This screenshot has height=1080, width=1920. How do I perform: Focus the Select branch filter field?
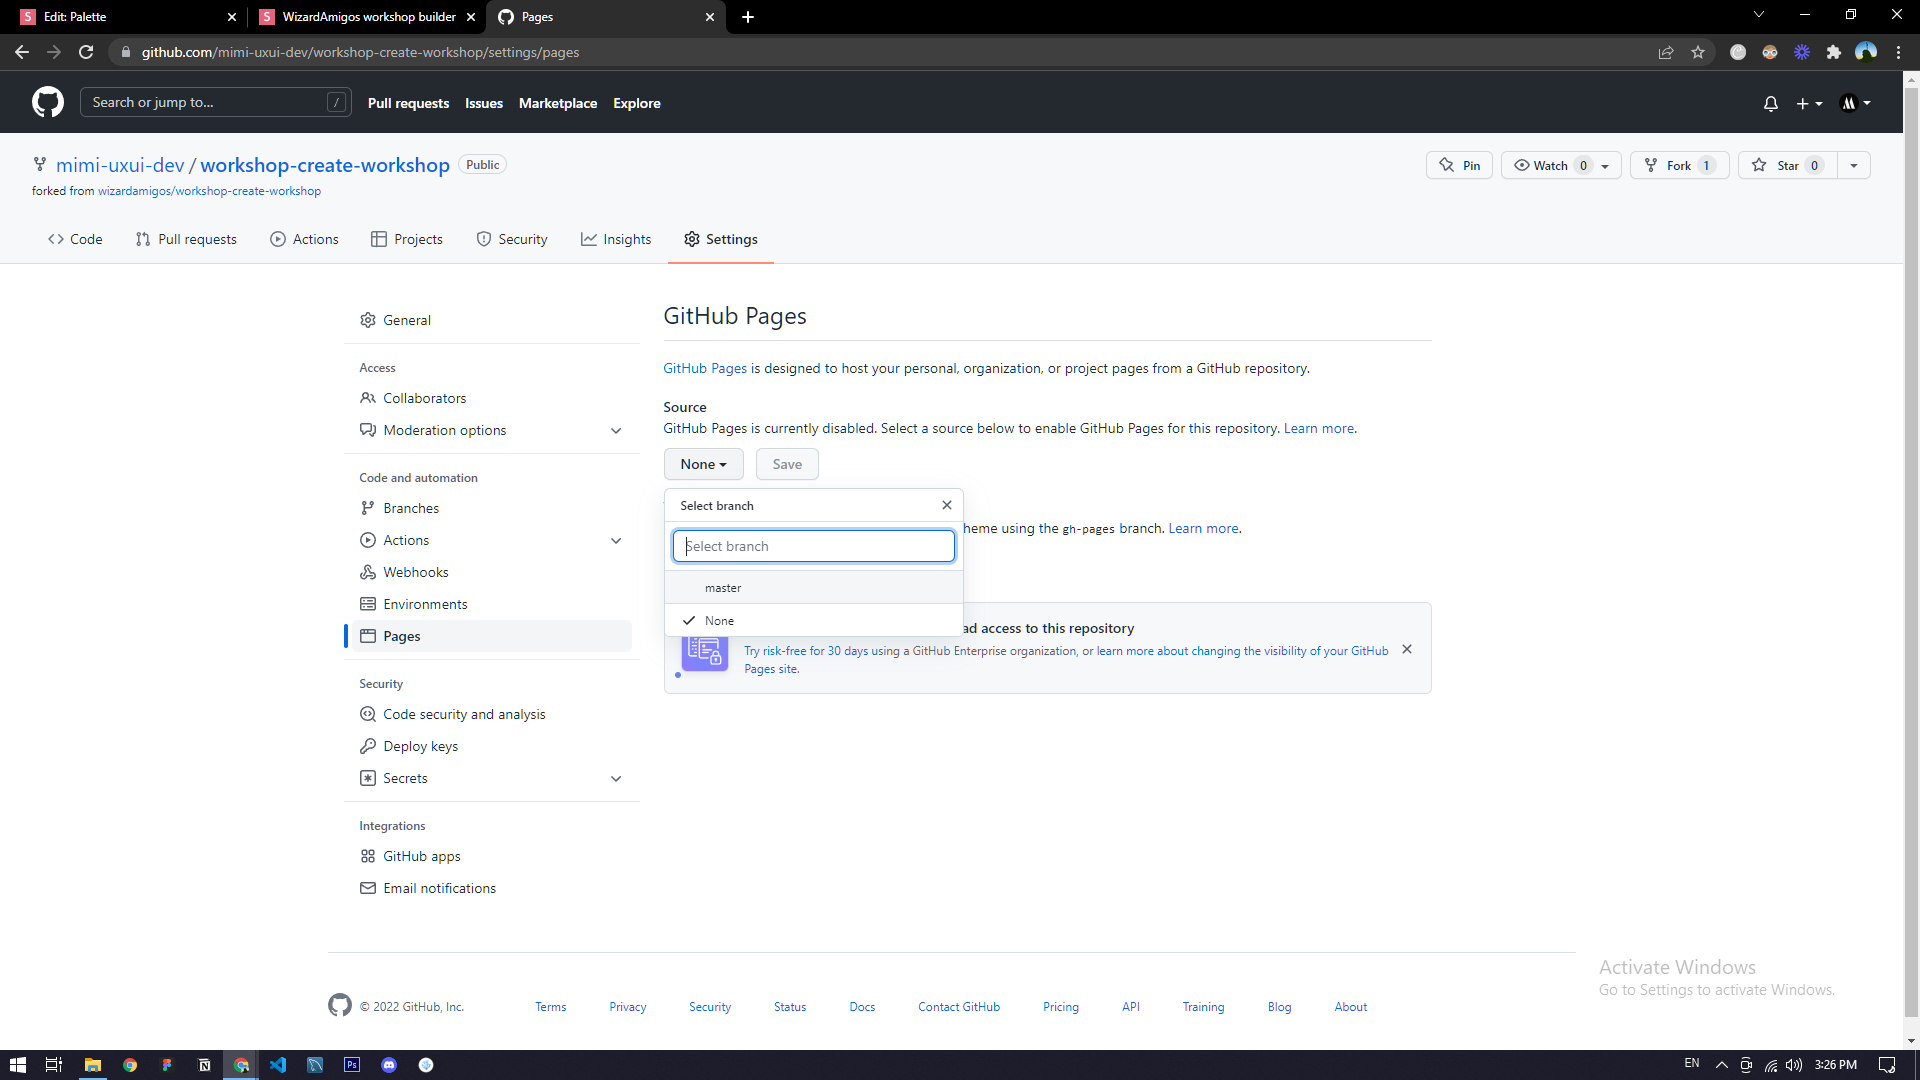[x=813, y=546]
